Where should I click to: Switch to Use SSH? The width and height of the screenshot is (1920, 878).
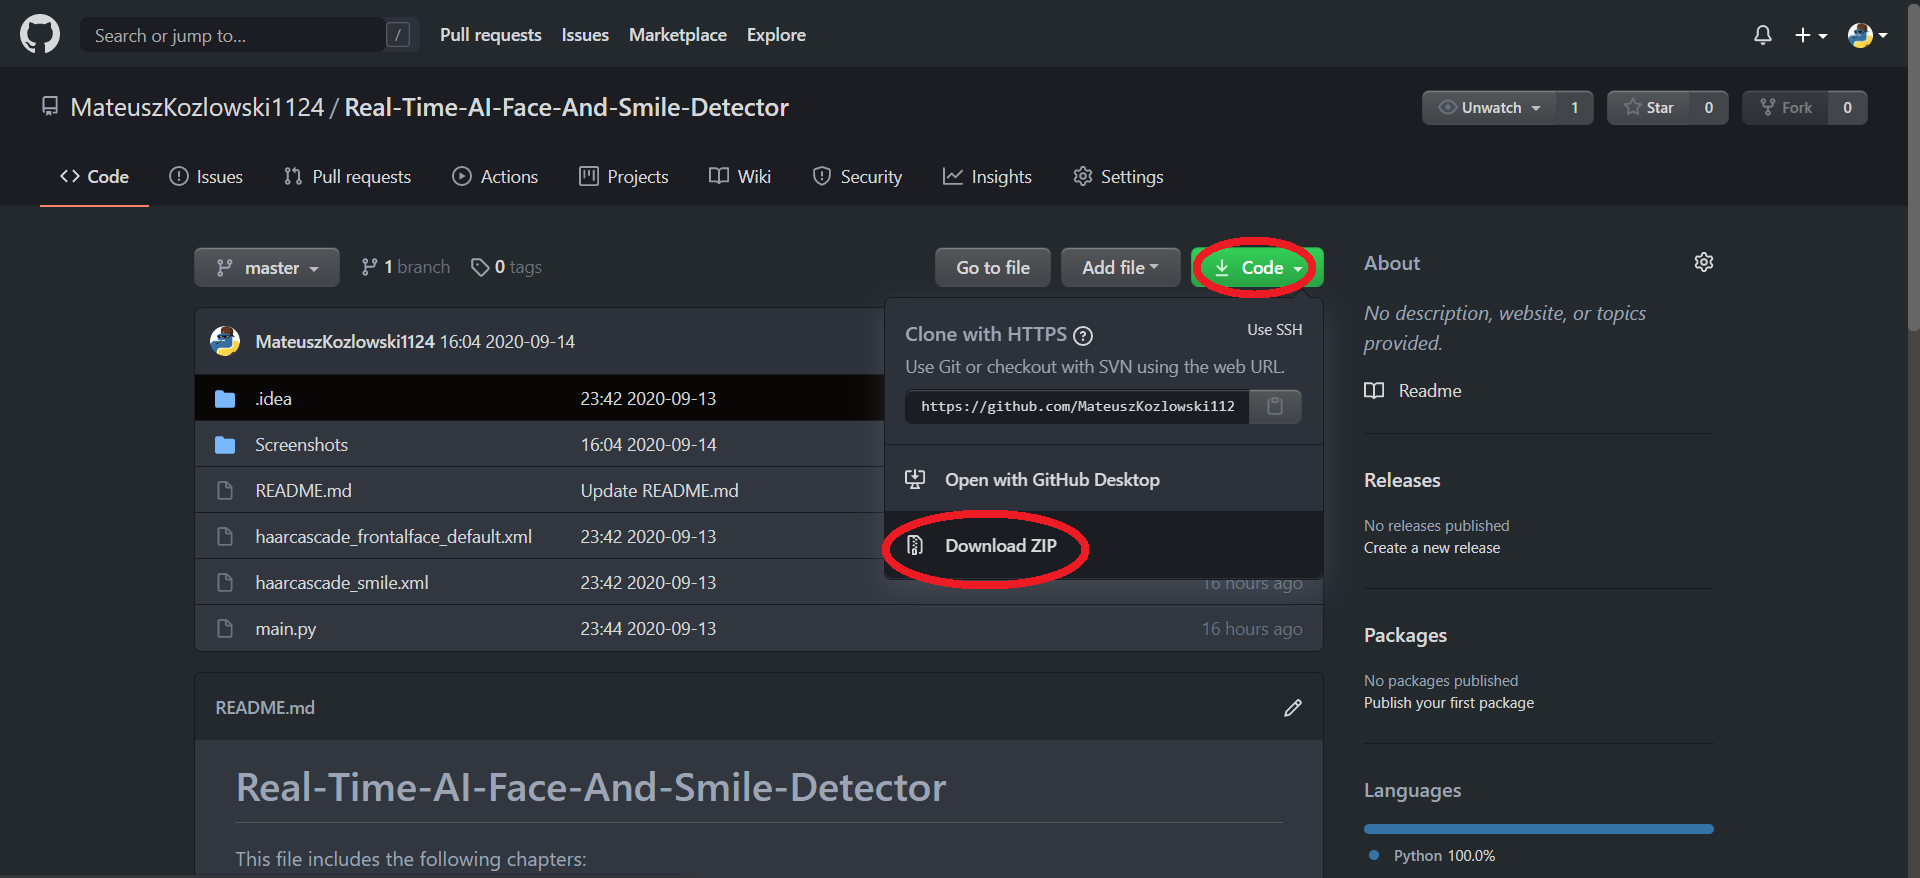point(1274,329)
